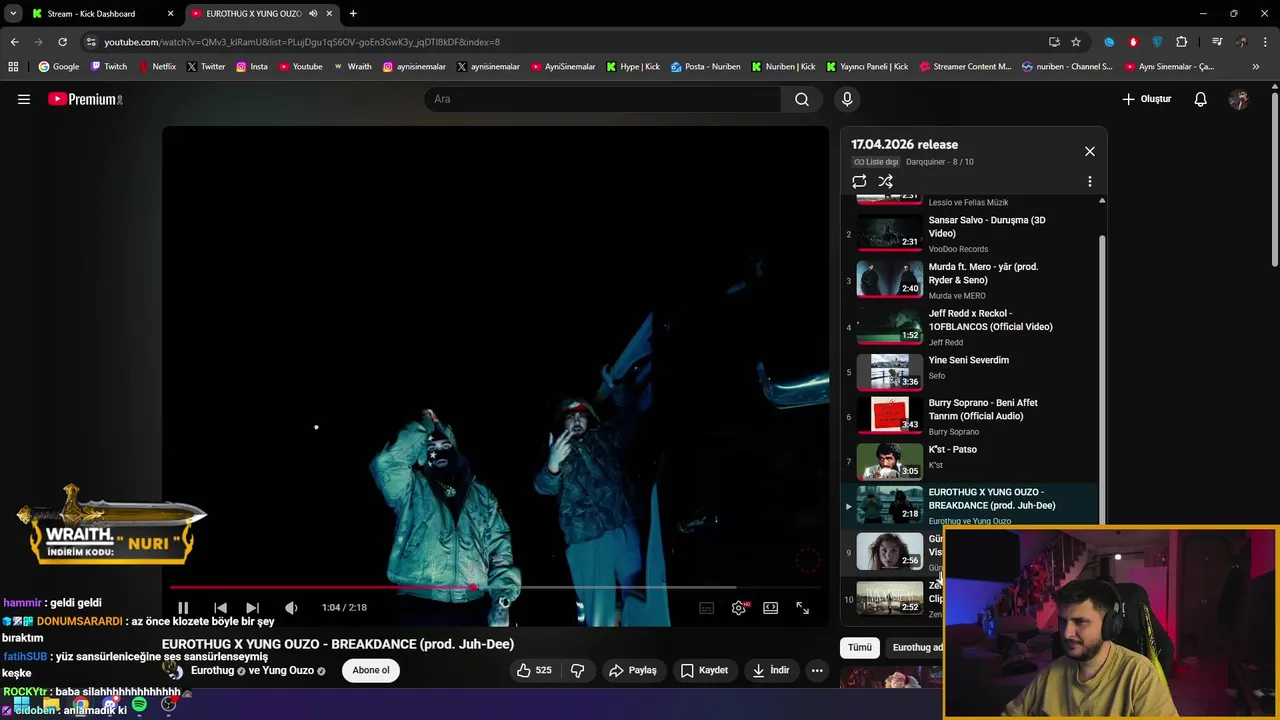Screen dimensions: 1280x720
Task: Open the playlist options menu
Action: [x=1090, y=182]
